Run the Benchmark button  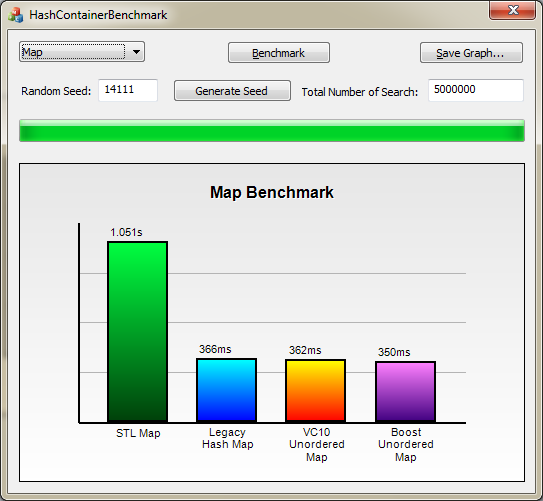tap(279, 53)
